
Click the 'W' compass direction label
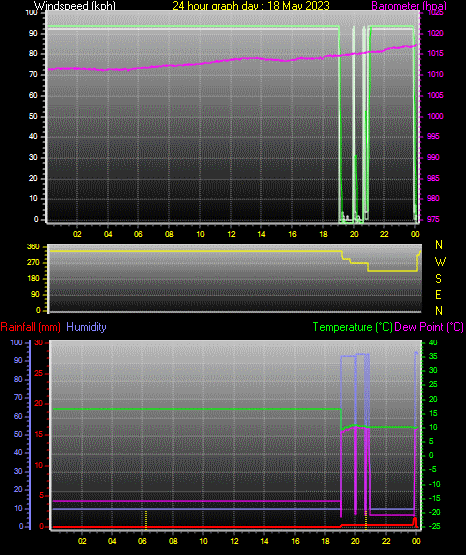(x=440, y=262)
